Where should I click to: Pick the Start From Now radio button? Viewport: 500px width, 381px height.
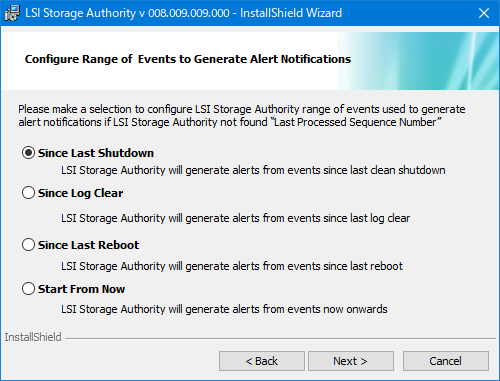28,289
